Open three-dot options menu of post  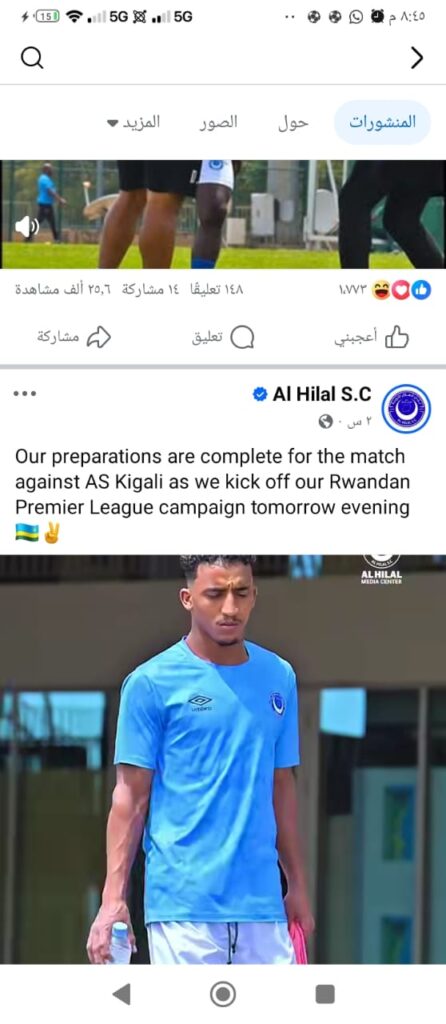pyautogui.click(x=25, y=394)
